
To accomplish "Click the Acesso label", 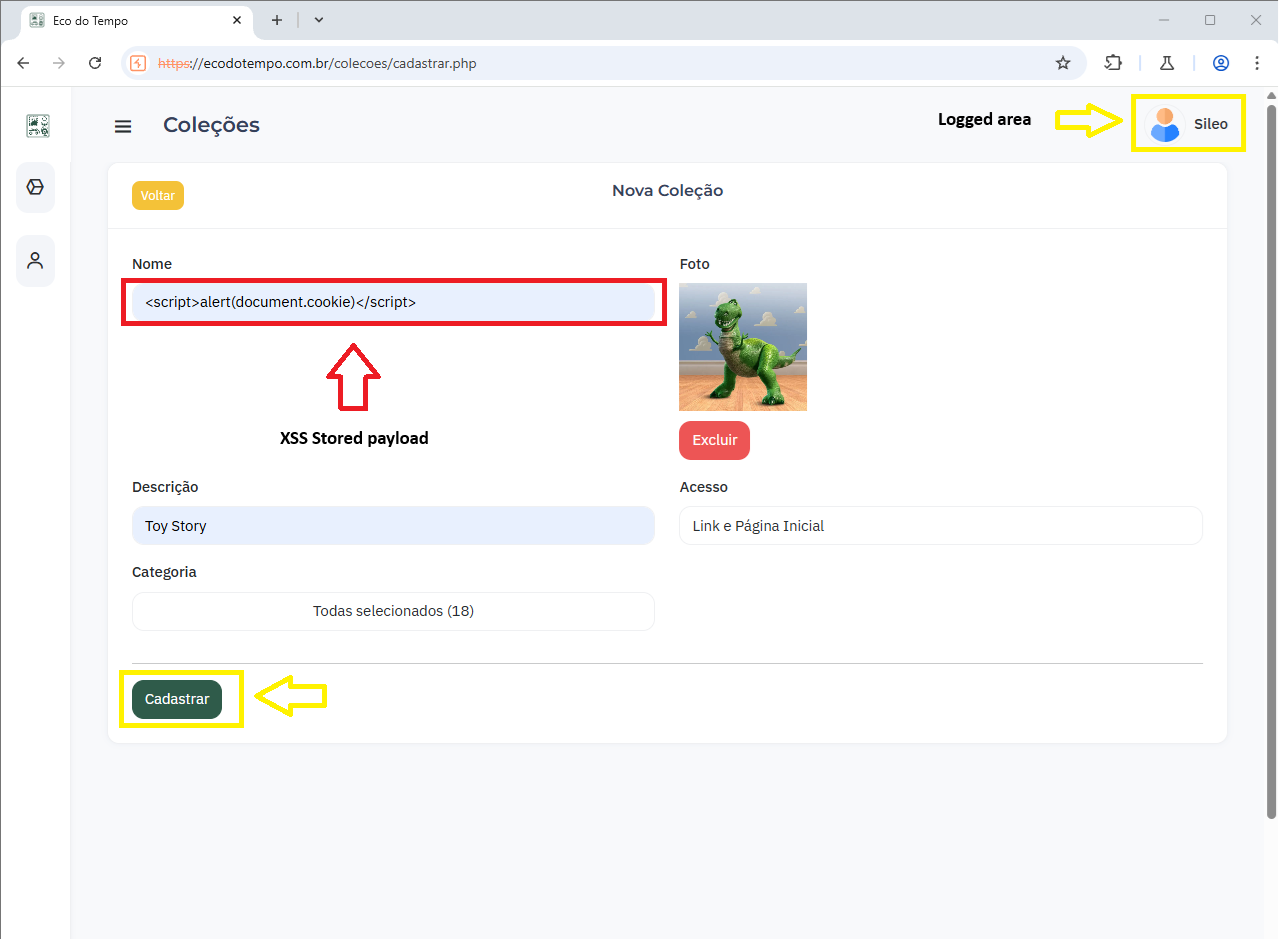I will [704, 487].
